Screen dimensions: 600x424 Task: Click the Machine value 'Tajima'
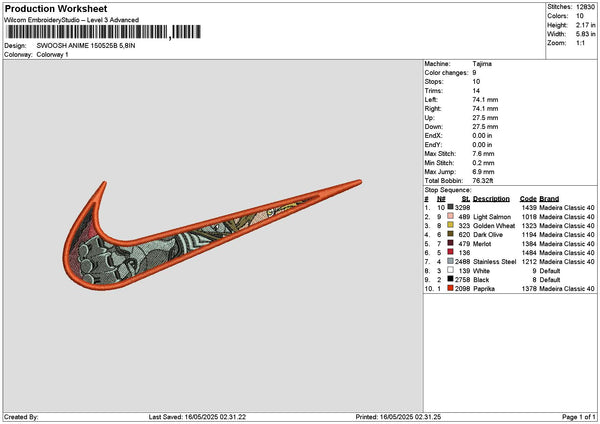[x=482, y=64]
